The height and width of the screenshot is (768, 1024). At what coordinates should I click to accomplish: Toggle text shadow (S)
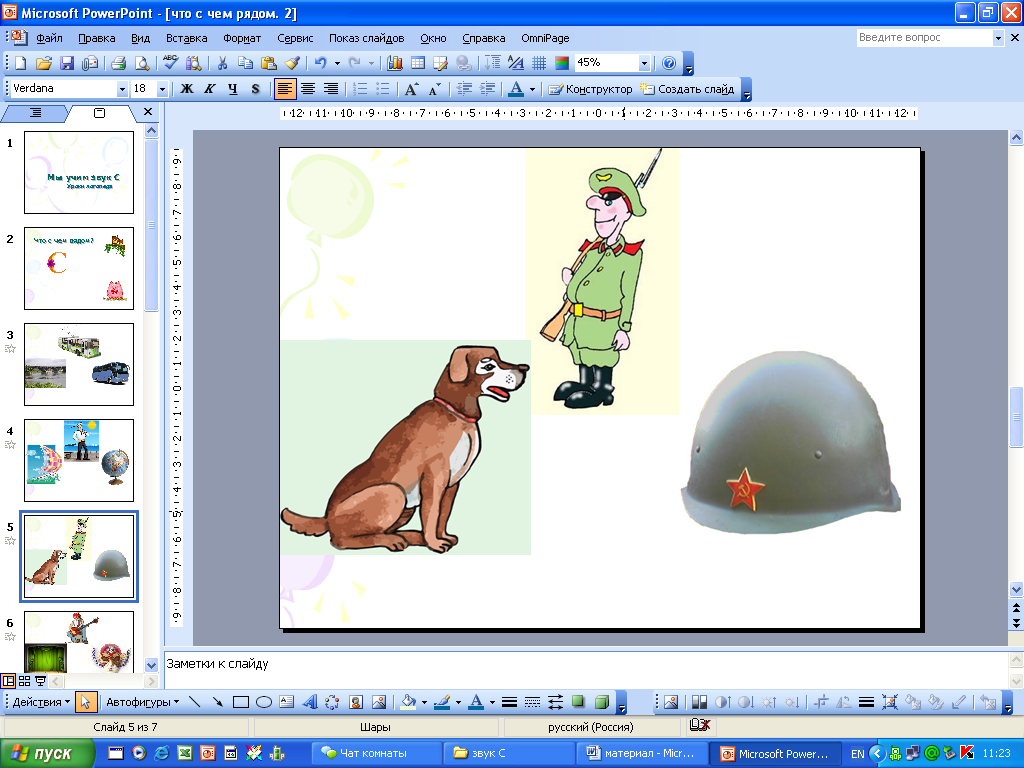click(x=255, y=89)
